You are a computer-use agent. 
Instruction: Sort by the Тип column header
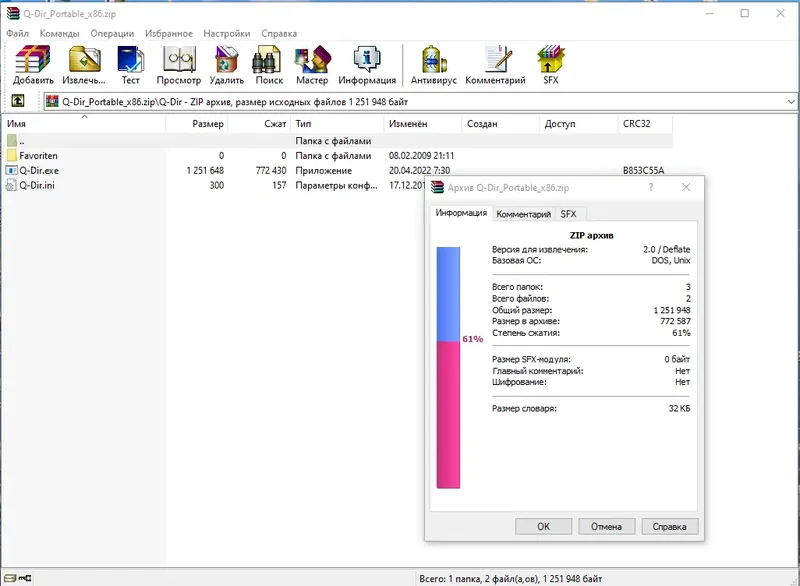pos(337,123)
